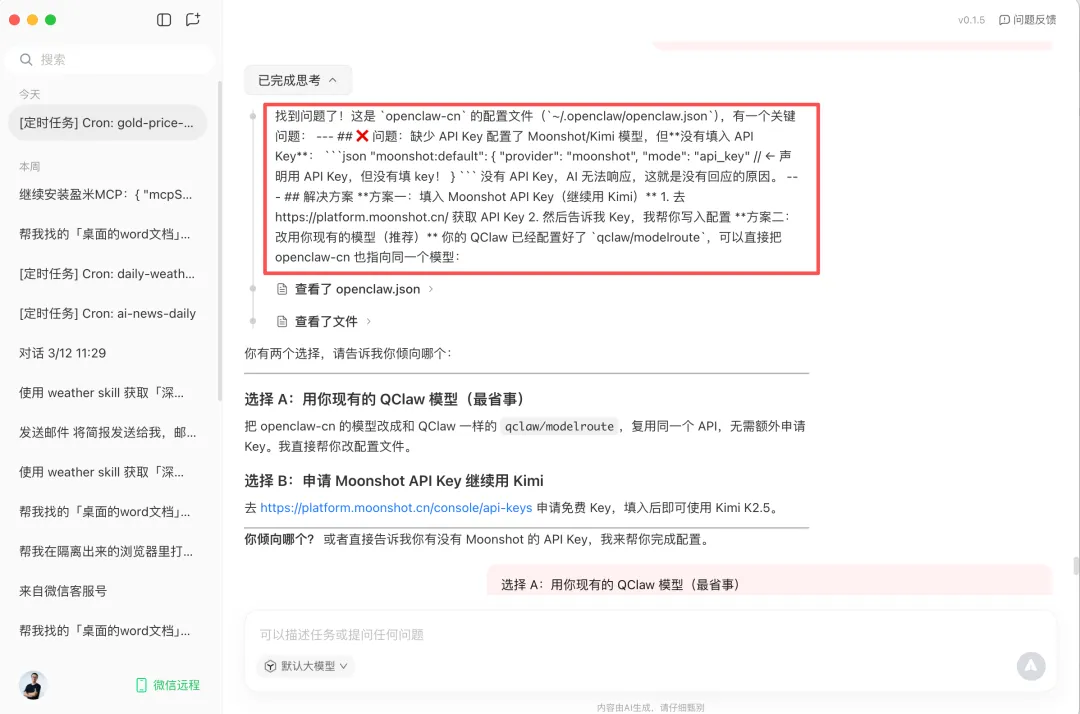This screenshot has height=714, width=1080.
Task: Click the 本周 section label
Action: point(30,167)
